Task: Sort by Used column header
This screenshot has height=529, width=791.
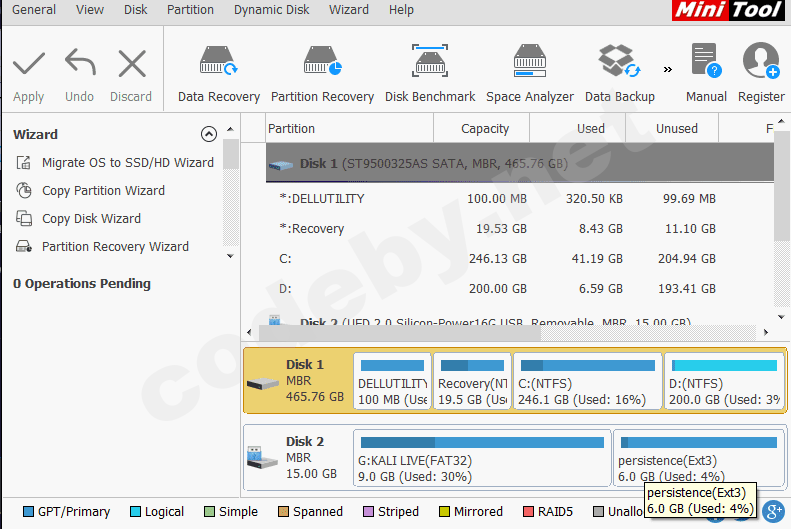Action: click(578, 129)
